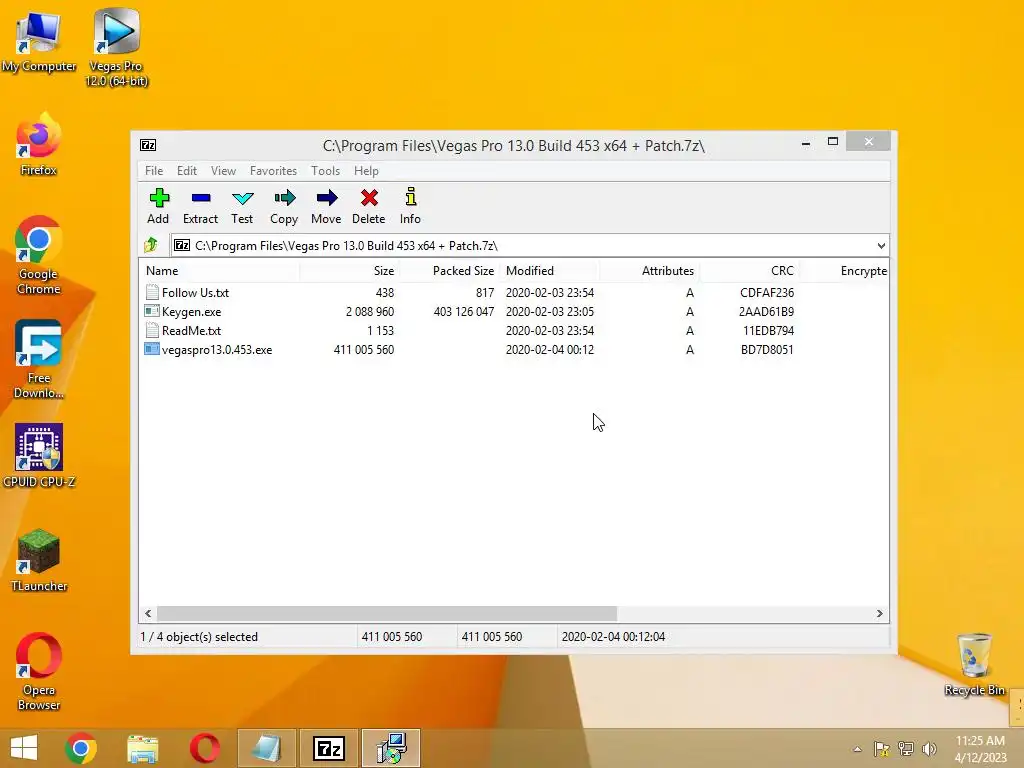Click ReadMe.txt size 1 153

point(380,330)
